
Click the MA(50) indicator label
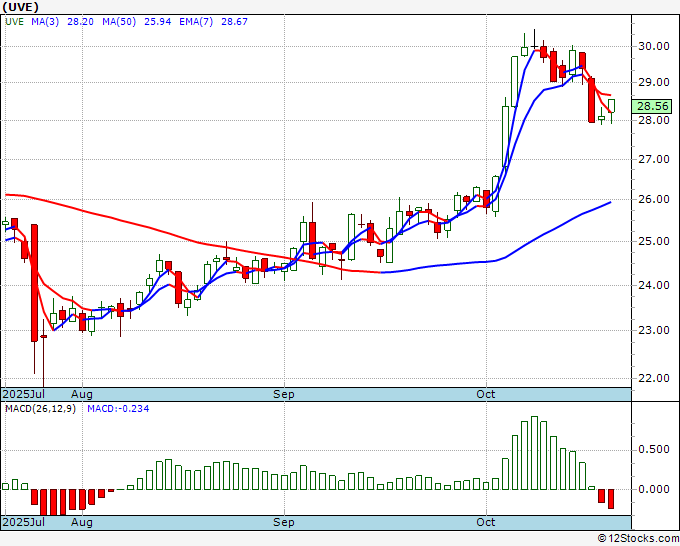point(119,22)
